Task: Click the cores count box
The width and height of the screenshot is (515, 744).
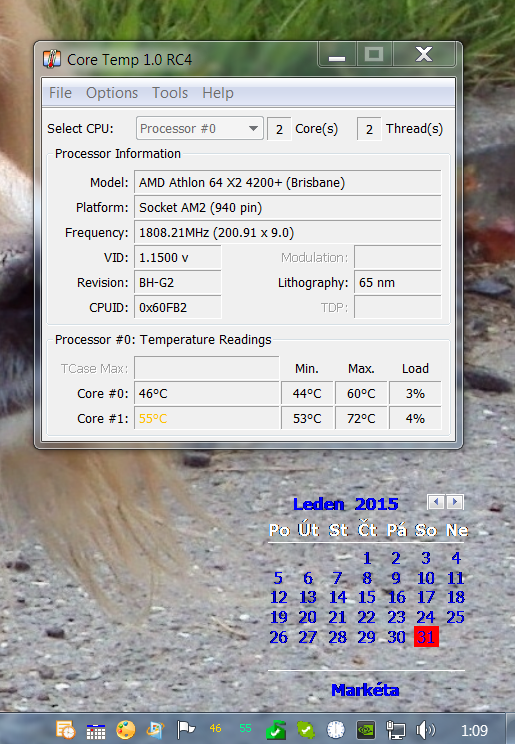Action: (280, 129)
